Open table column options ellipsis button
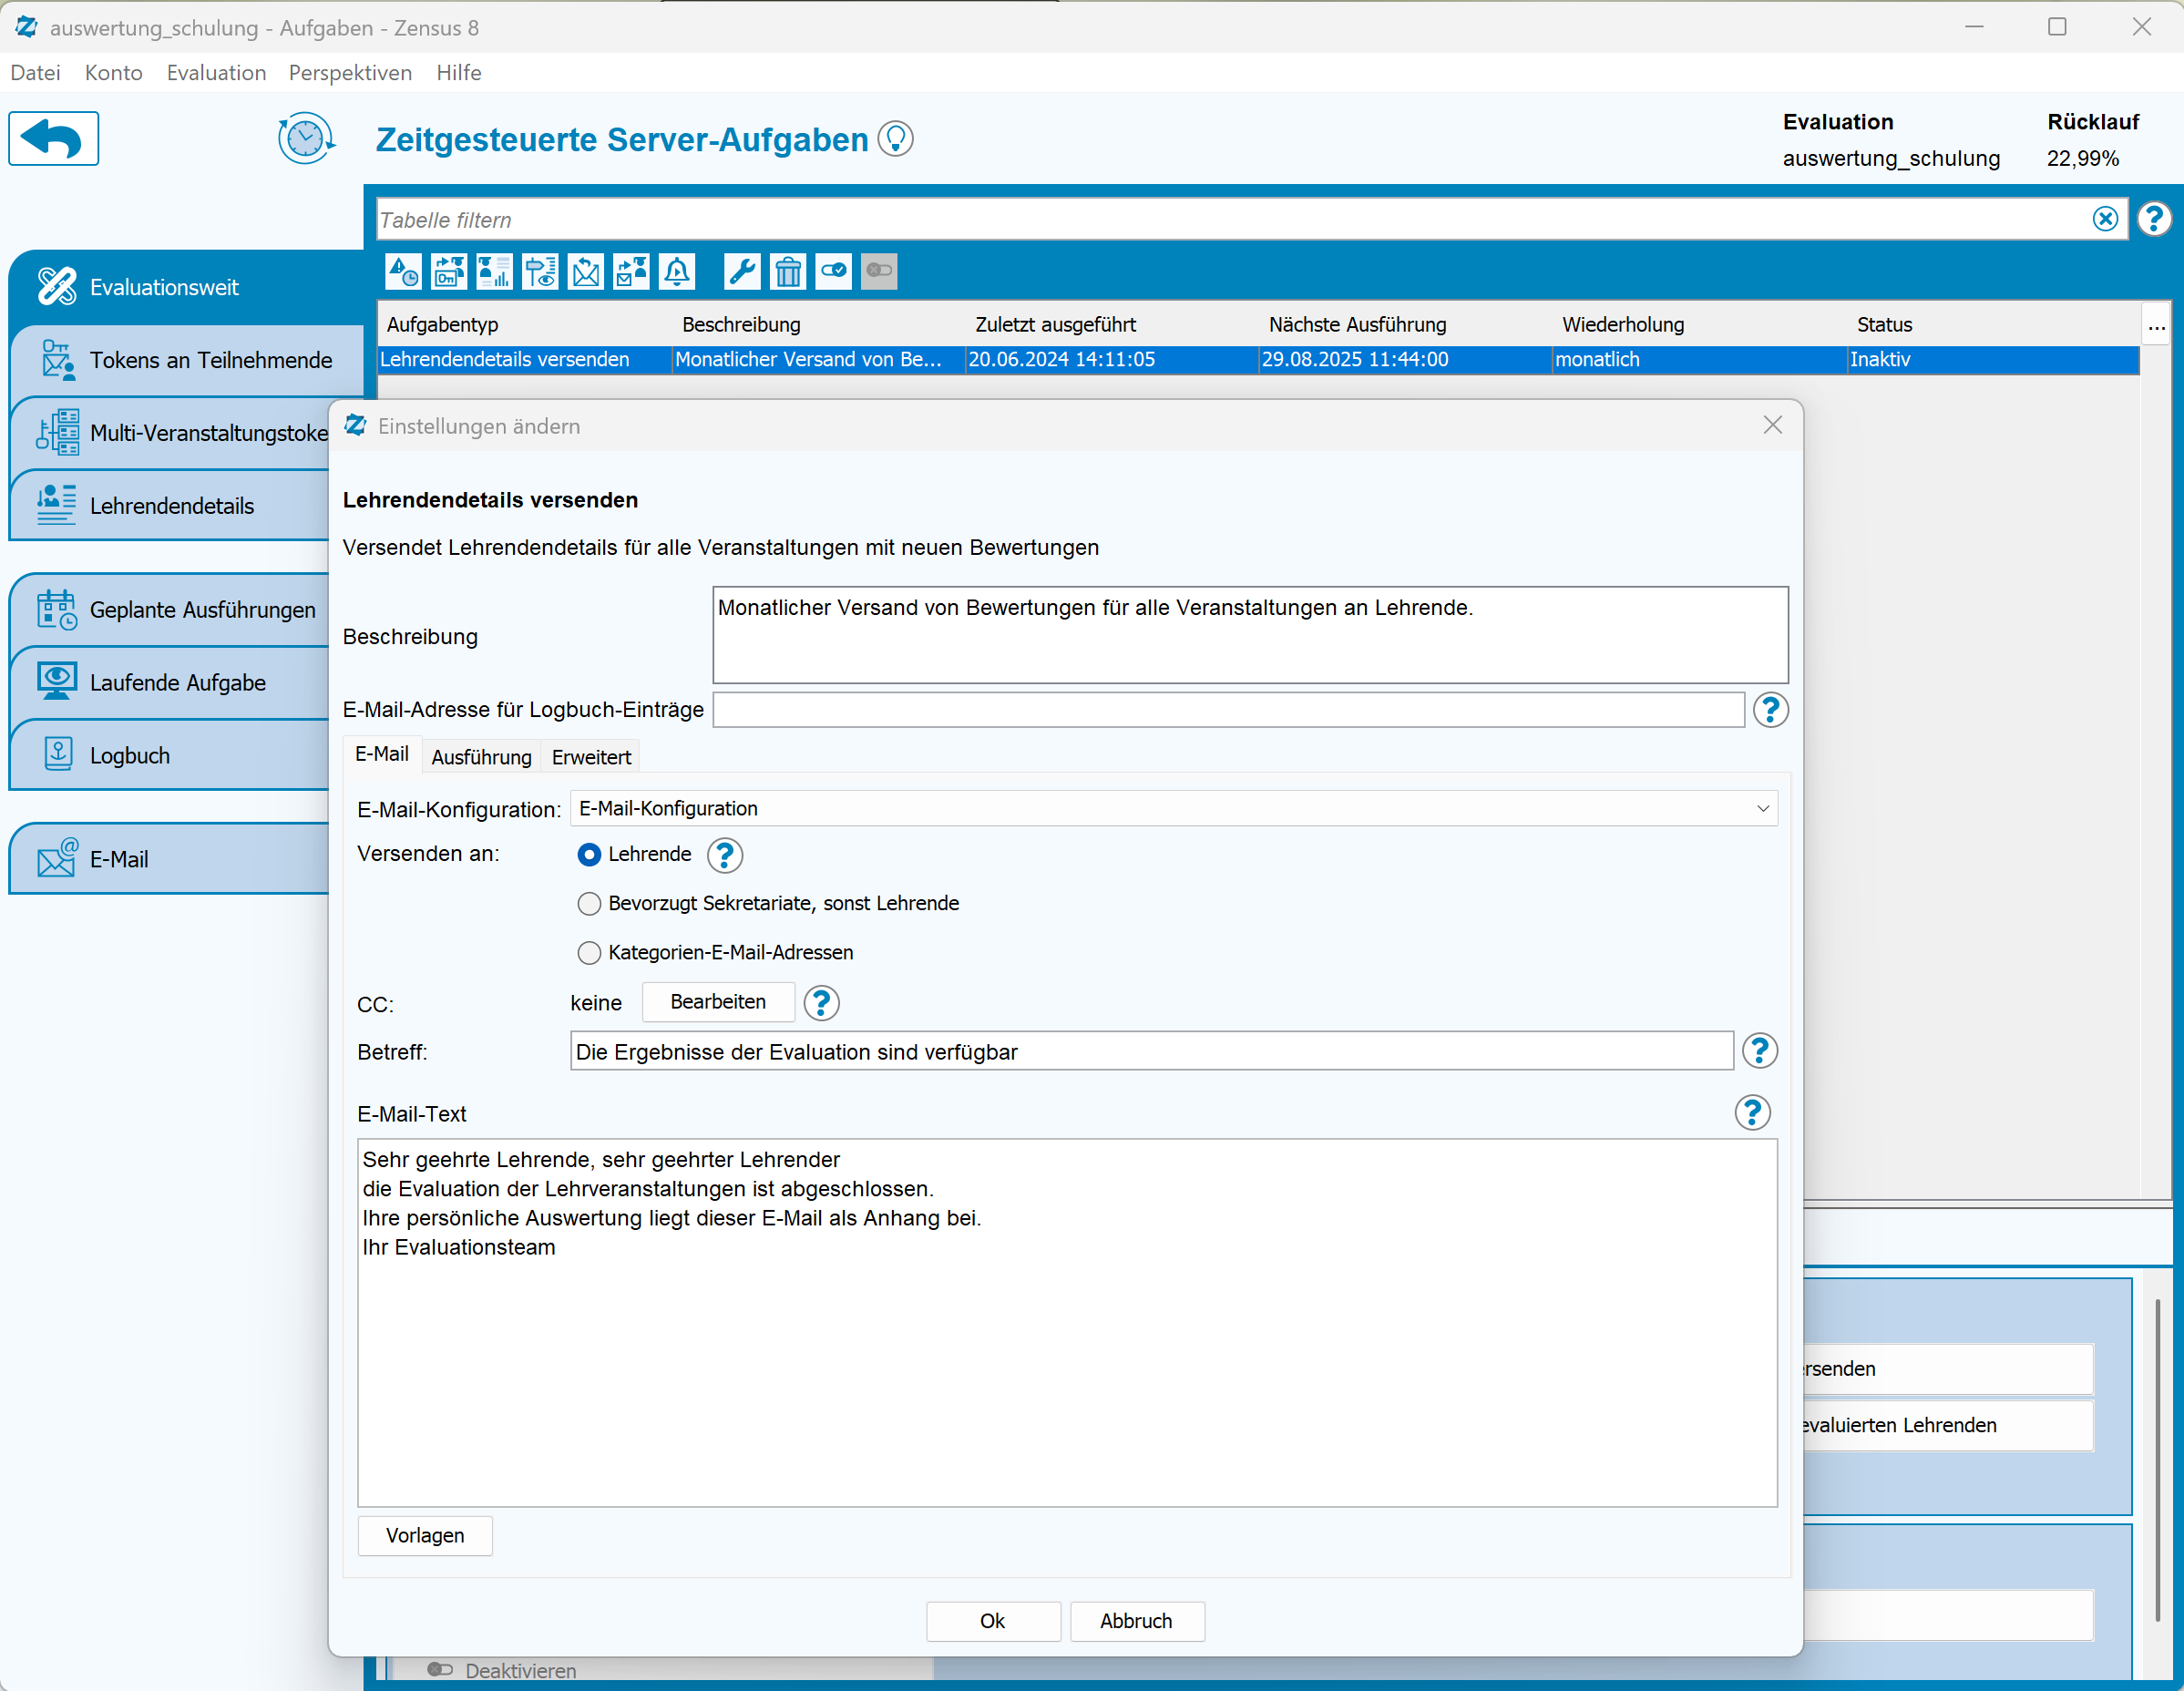The image size is (2184, 1691). click(2156, 325)
